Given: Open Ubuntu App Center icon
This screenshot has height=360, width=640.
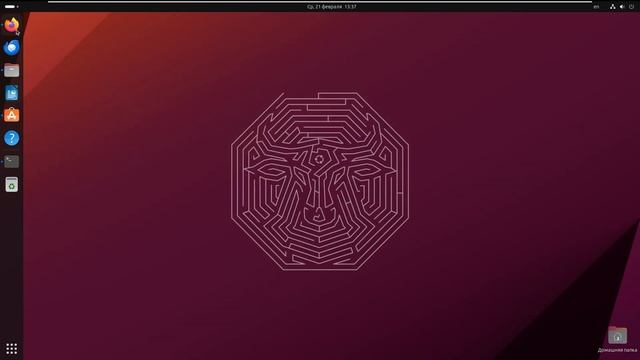Looking at the screenshot, I should click(x=11, y=116).
